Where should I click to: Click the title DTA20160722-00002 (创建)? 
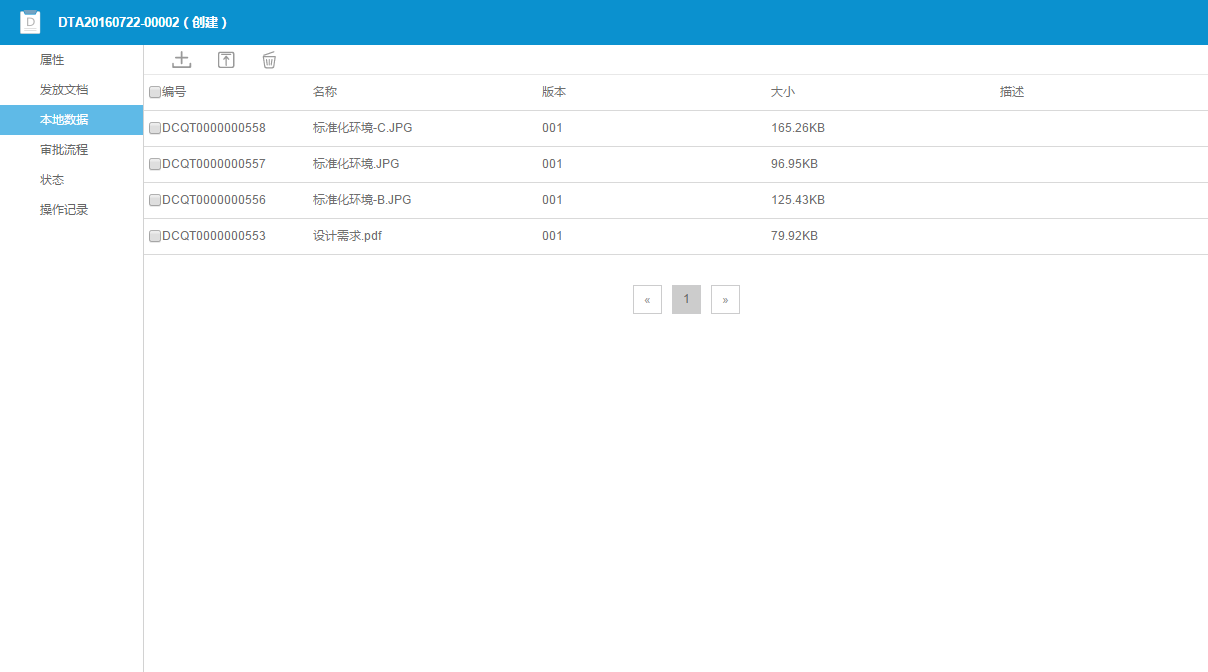[x=142, y=22]
